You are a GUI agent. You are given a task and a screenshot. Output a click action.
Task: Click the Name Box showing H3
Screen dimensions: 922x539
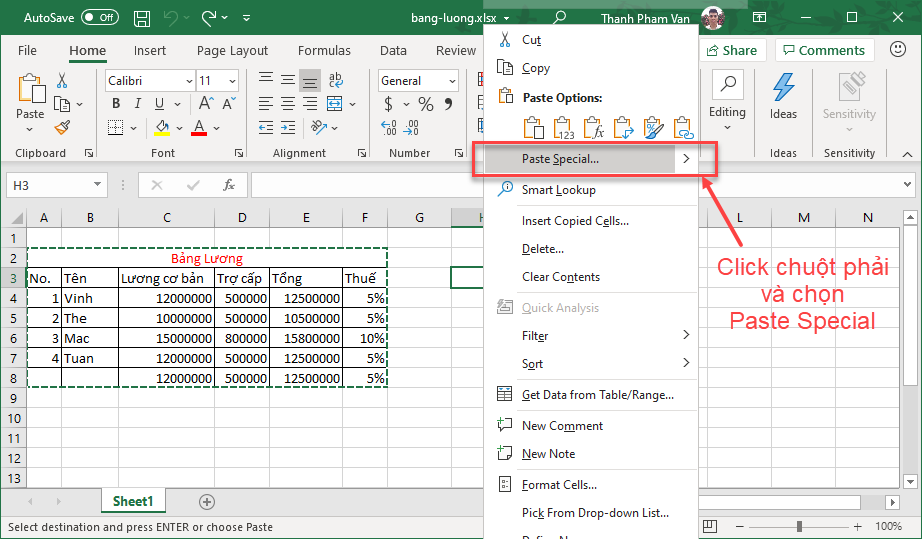[57, 185]
